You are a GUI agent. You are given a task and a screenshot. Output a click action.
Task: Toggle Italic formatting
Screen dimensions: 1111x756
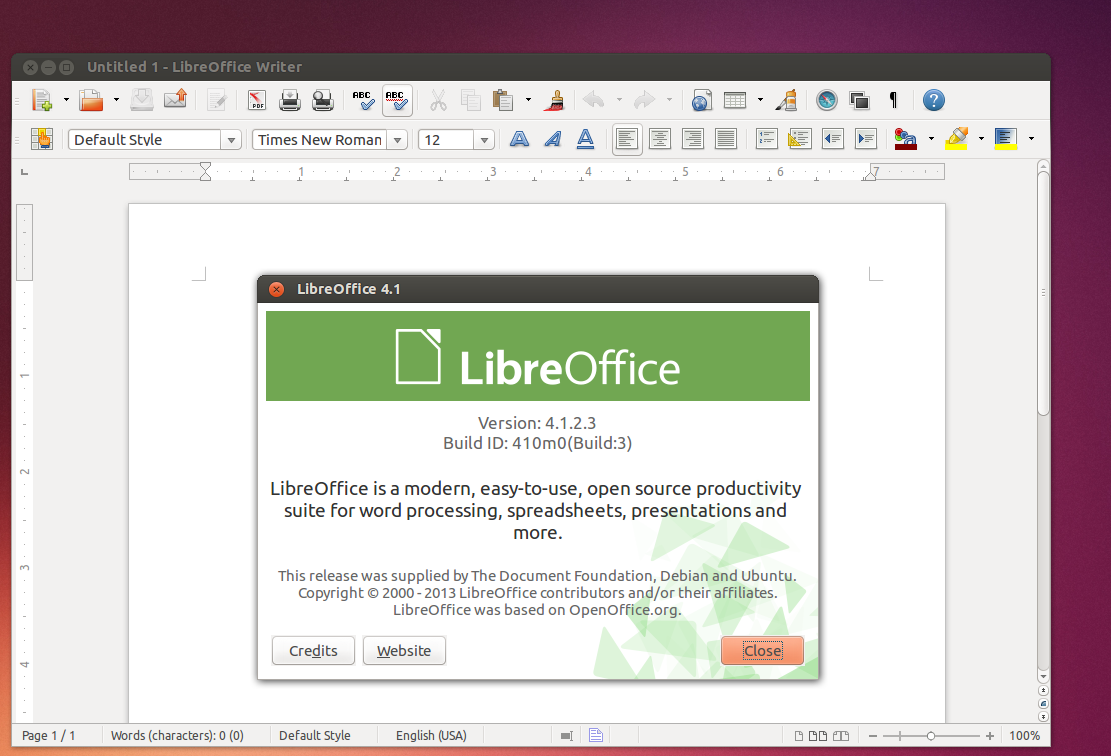point(553,138)
